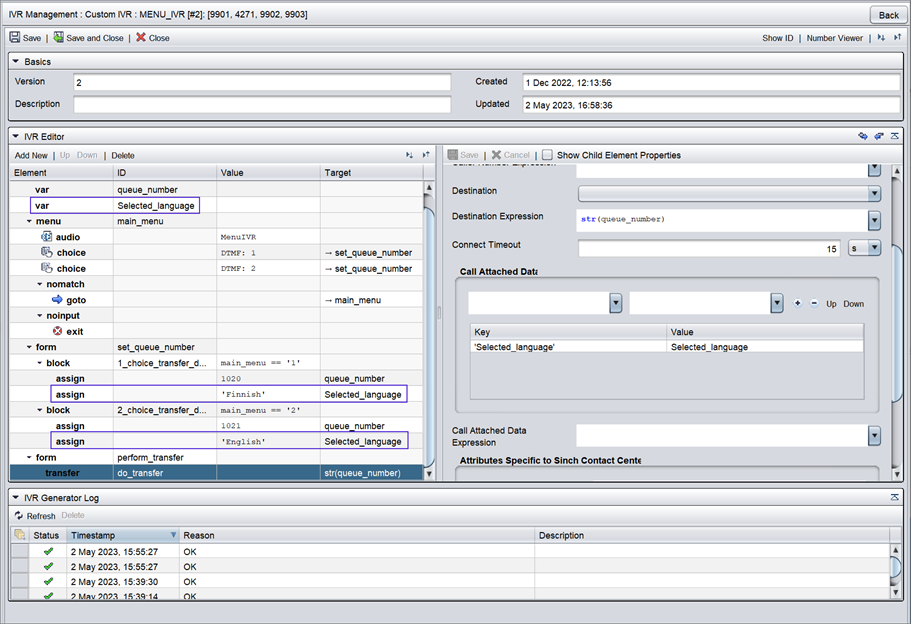
Task: Click the exit element's red icon
Action: click(x=56, y=331)
